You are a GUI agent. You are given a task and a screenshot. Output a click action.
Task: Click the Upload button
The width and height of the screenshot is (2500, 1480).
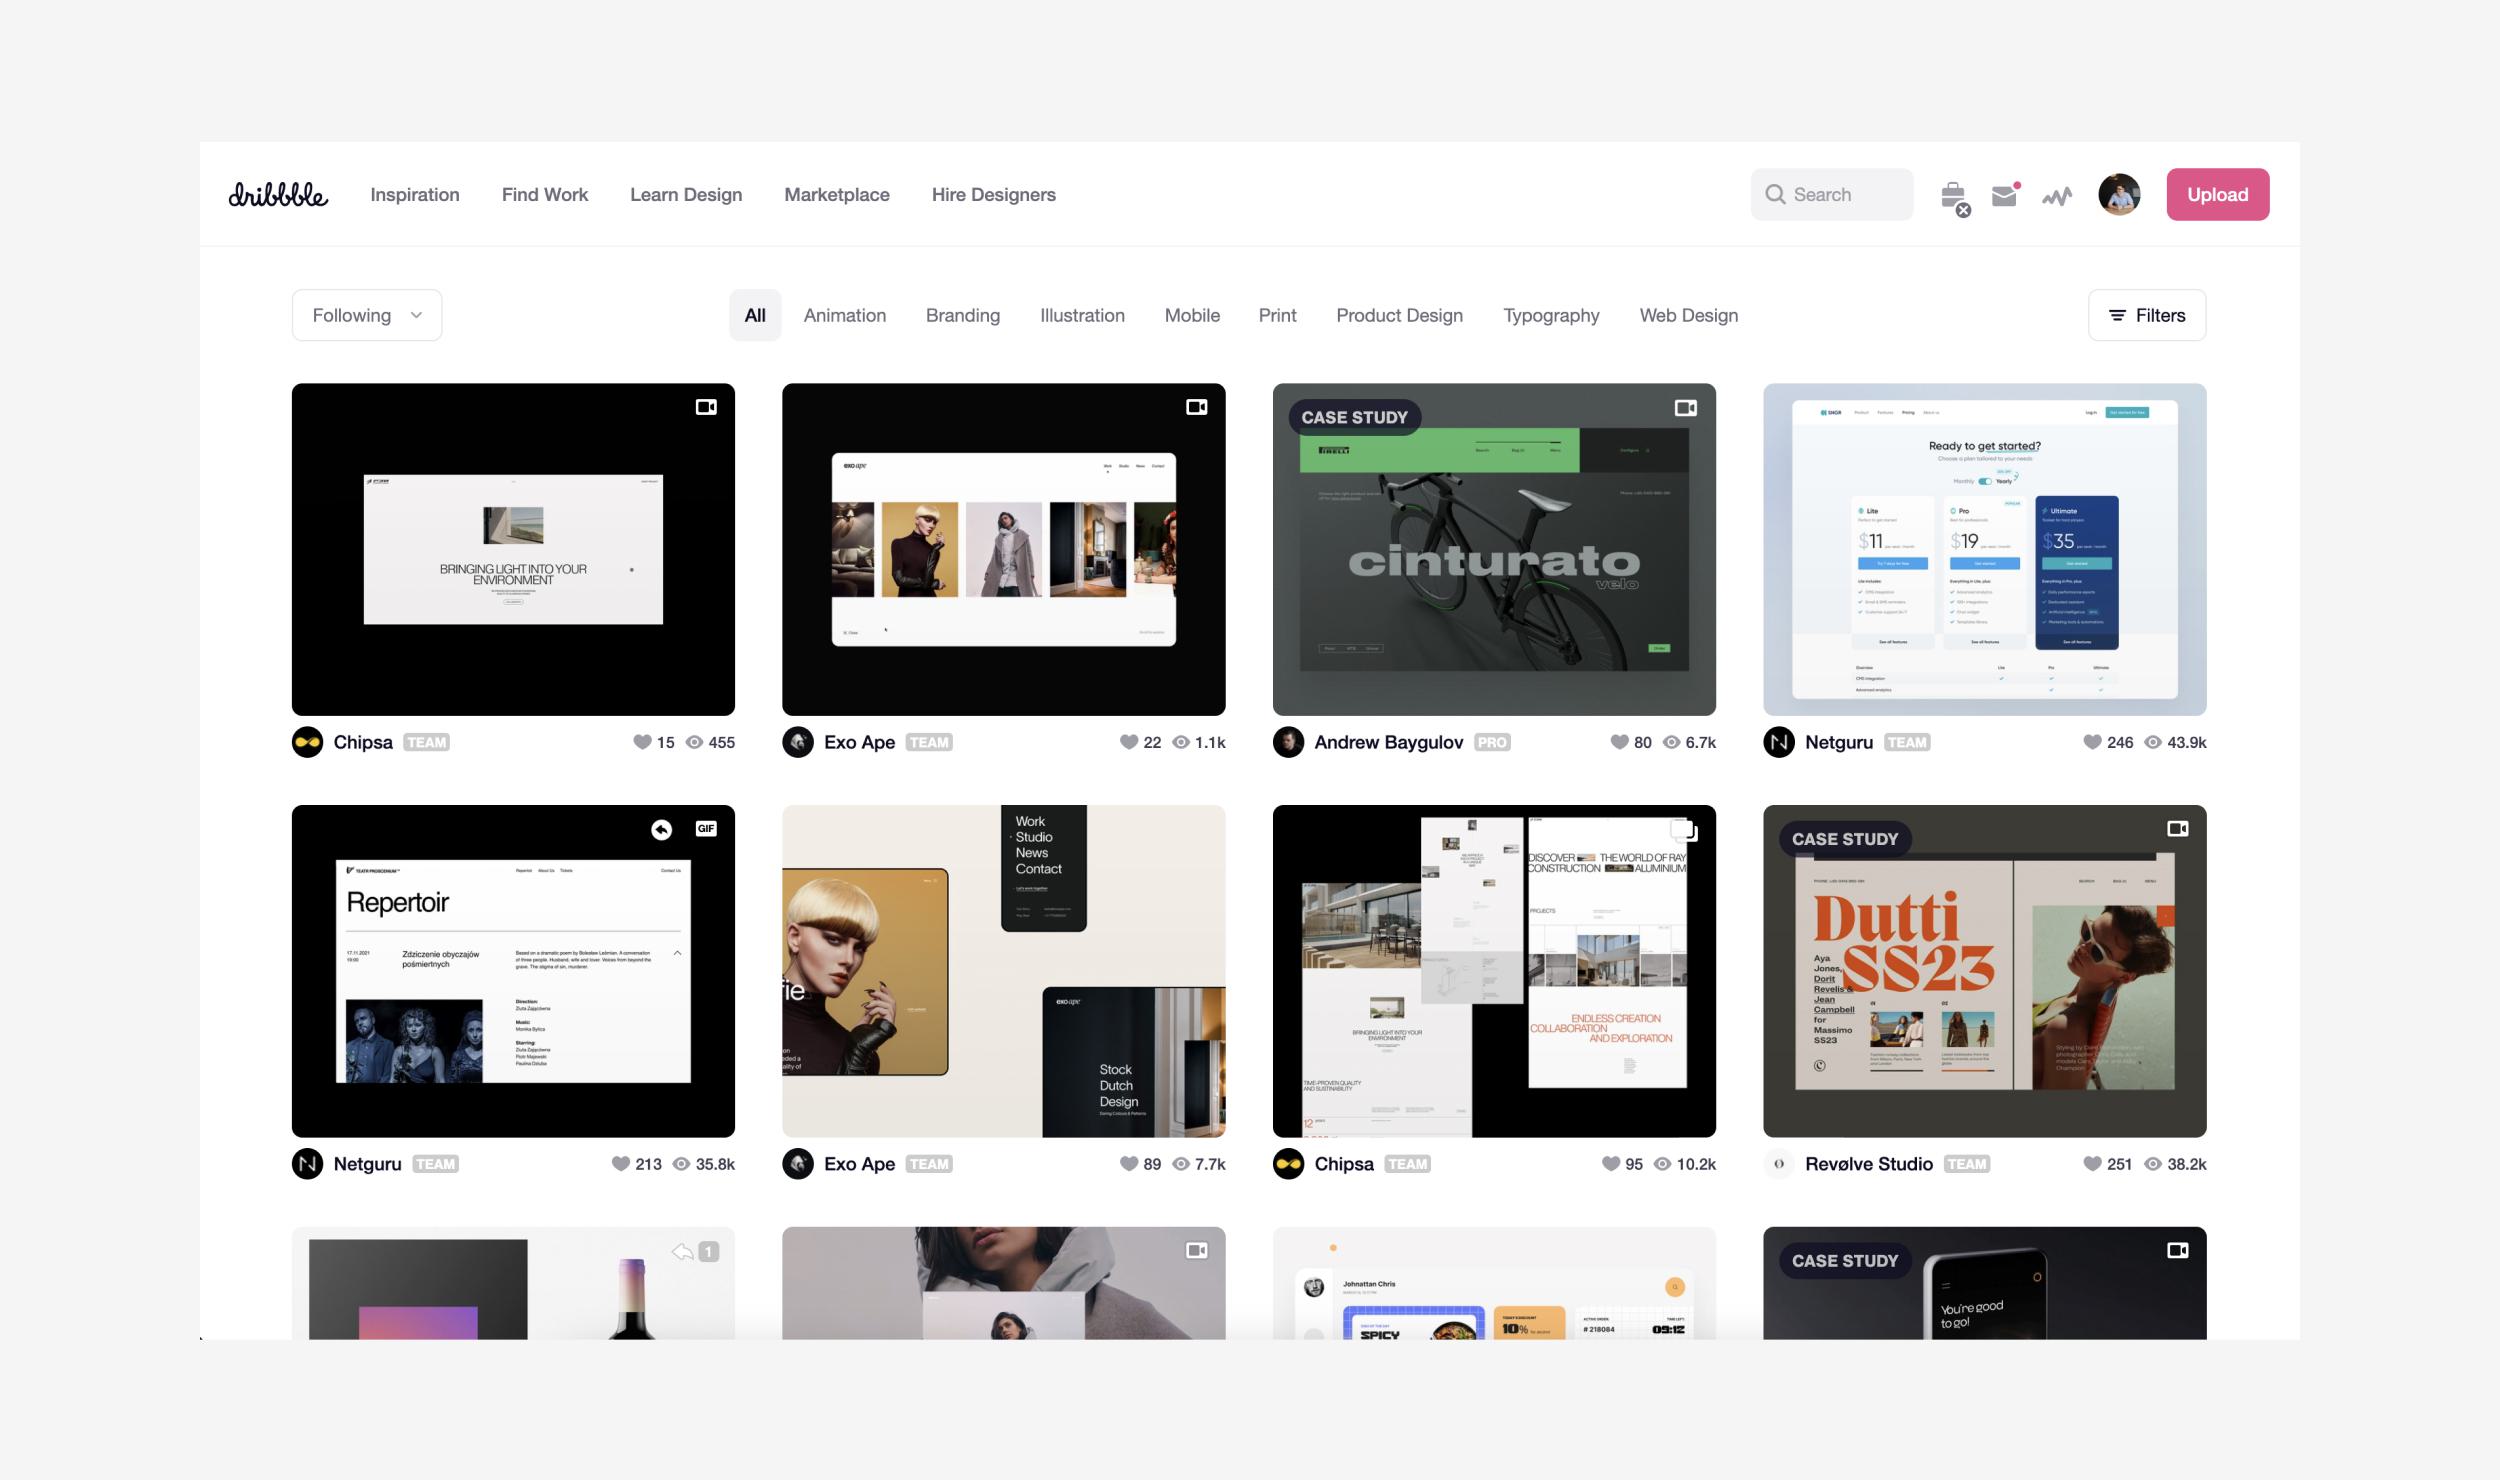tap(2218, 194)
